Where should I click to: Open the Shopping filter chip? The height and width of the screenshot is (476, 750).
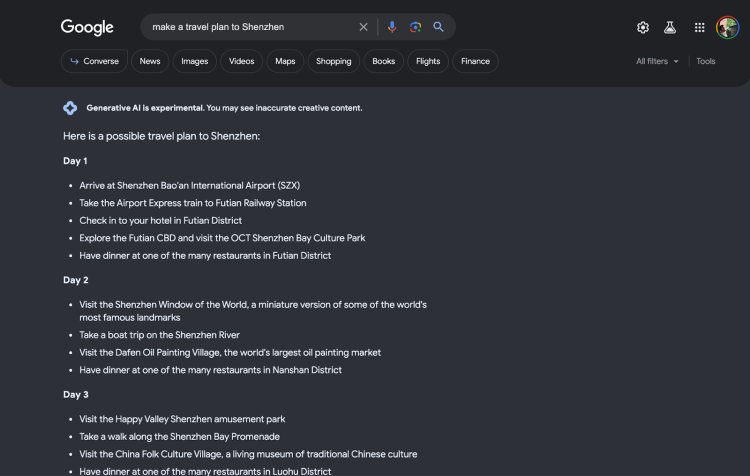click(x=334, y=61)
